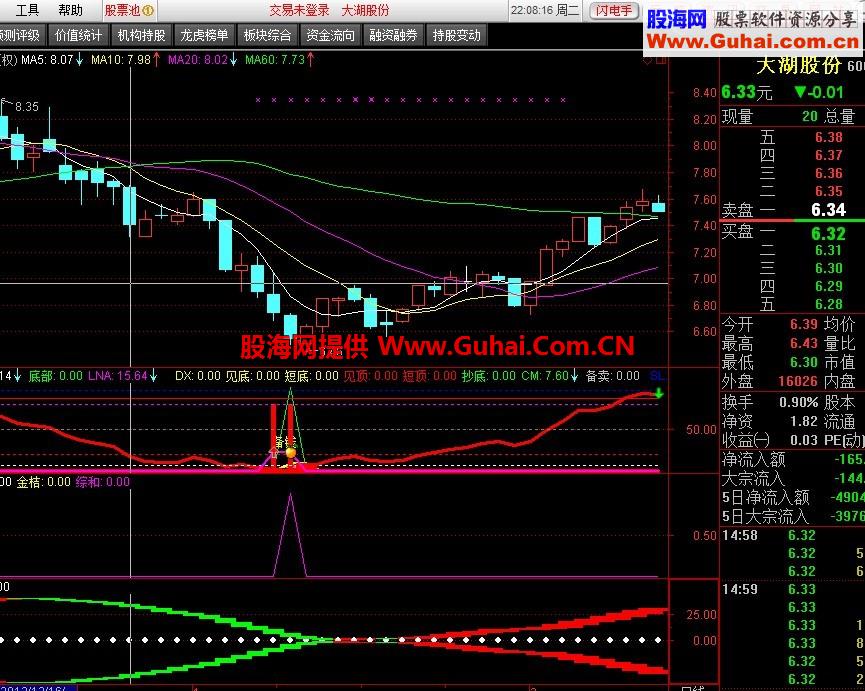Click the 8.35 high price annotation
Viewport: 865px width, 691px height.
point(26,106)
